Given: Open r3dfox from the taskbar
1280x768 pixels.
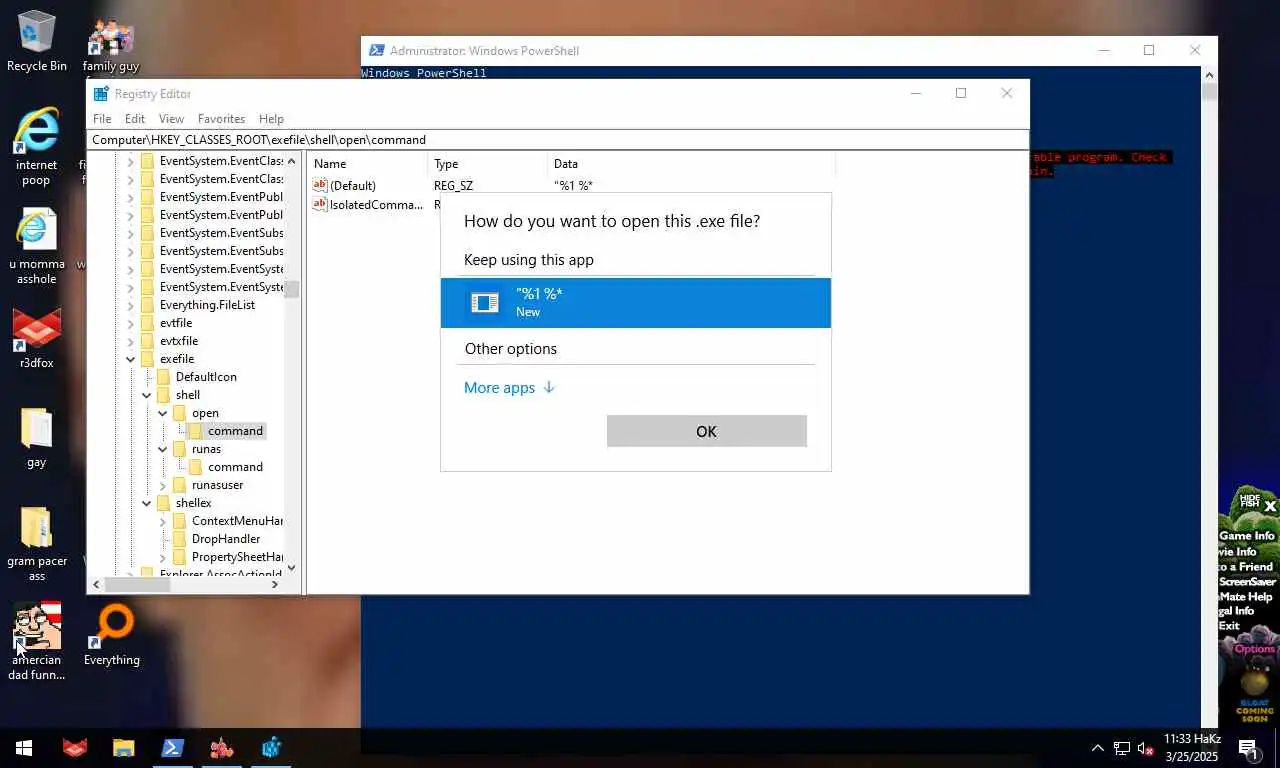Looking at the screenshot, I should click(75, 748).
